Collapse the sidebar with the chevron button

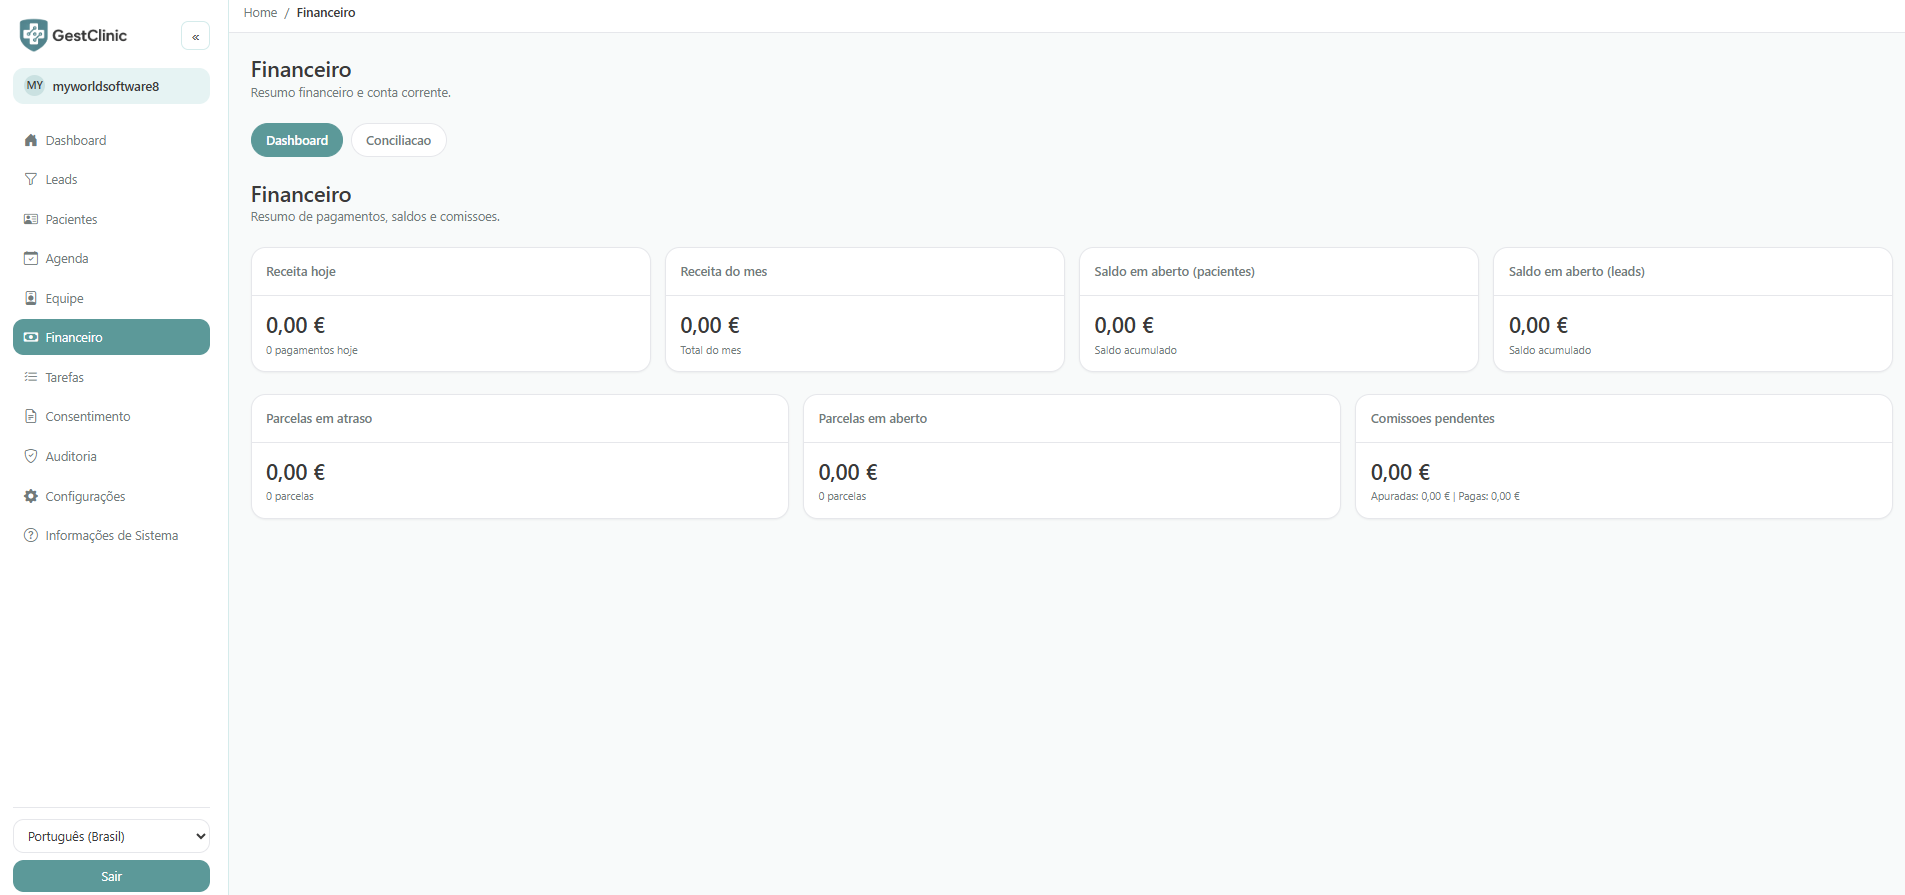(195, 37)
